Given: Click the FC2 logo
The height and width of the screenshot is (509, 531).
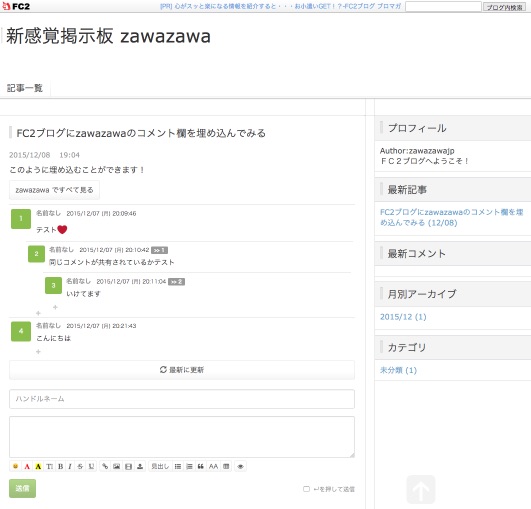Looking at the screenshot, I should tap(16, 6).
